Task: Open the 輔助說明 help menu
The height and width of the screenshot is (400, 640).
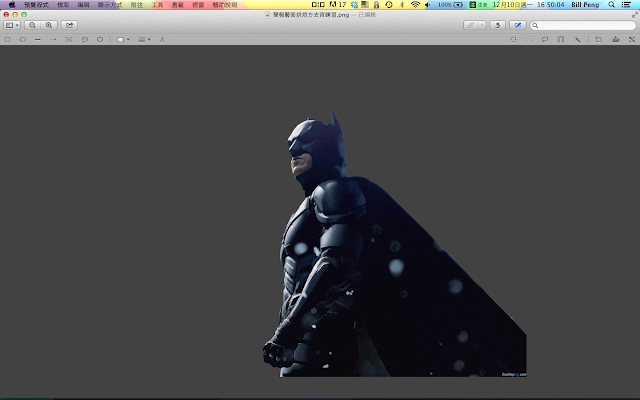Action: (224, 5)
